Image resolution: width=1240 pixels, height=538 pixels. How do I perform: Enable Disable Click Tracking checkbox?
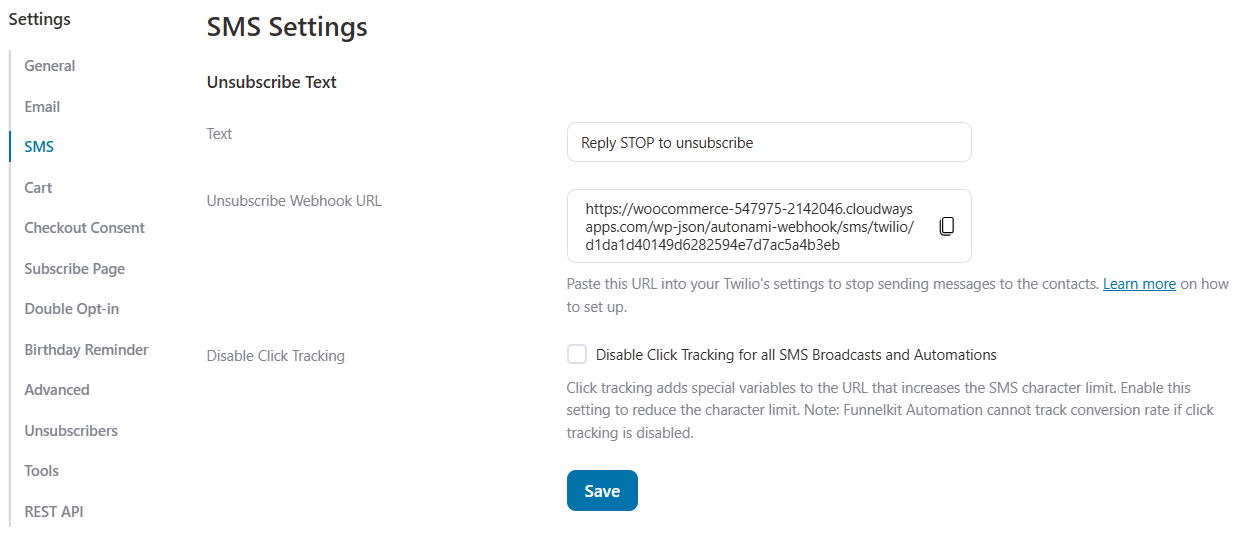[577, 354]
